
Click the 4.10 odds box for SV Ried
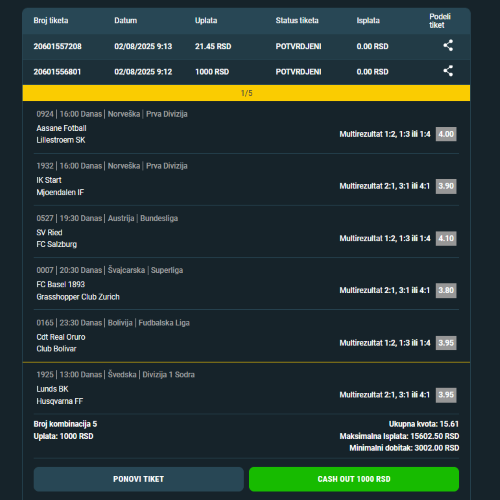coord(446,238)
